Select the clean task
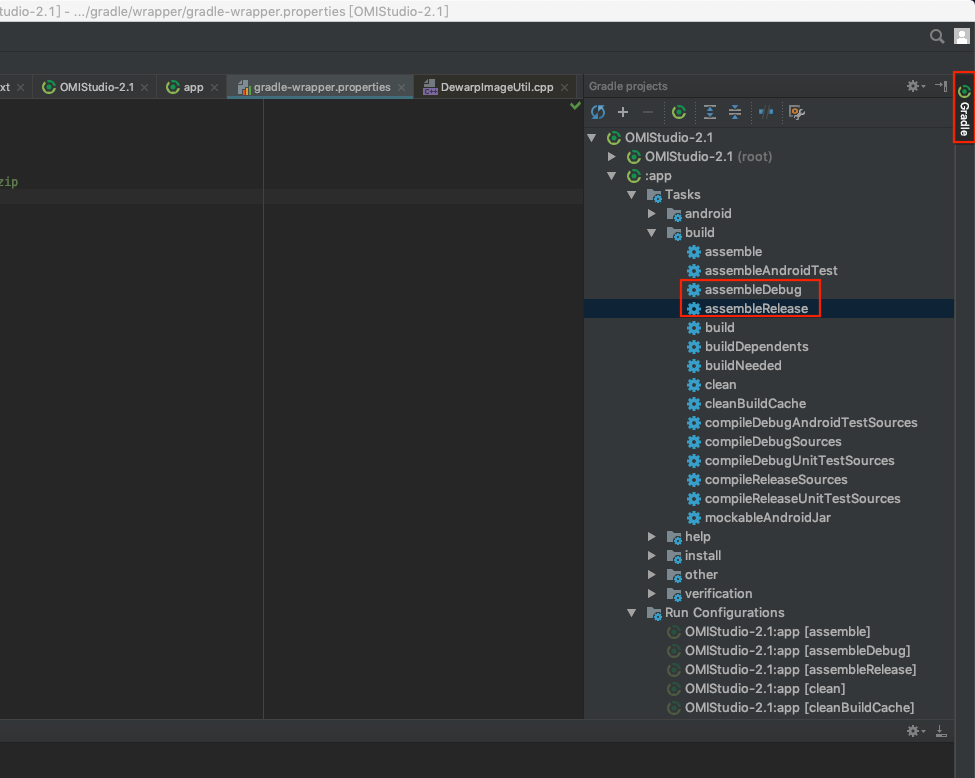The height and width of the screenshot is (778, 975). click(711, 385)
